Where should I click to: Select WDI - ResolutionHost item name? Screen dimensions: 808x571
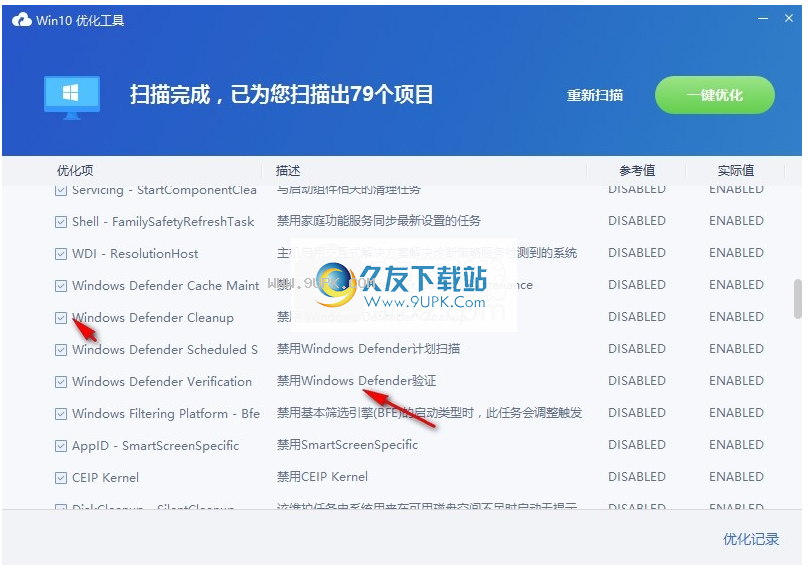(x=135, y=254)
